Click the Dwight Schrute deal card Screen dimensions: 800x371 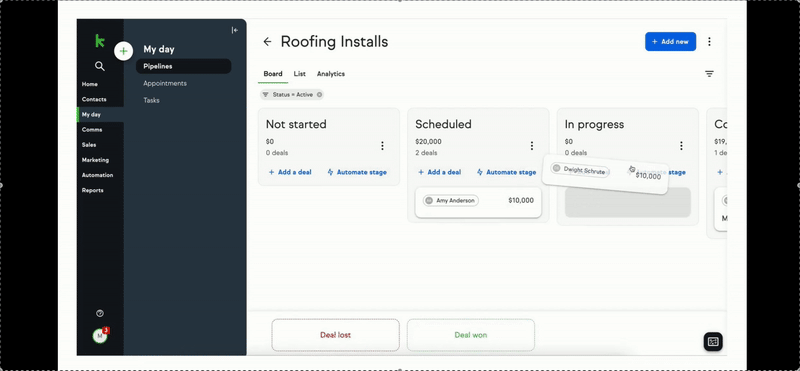(x=605, y=175)
